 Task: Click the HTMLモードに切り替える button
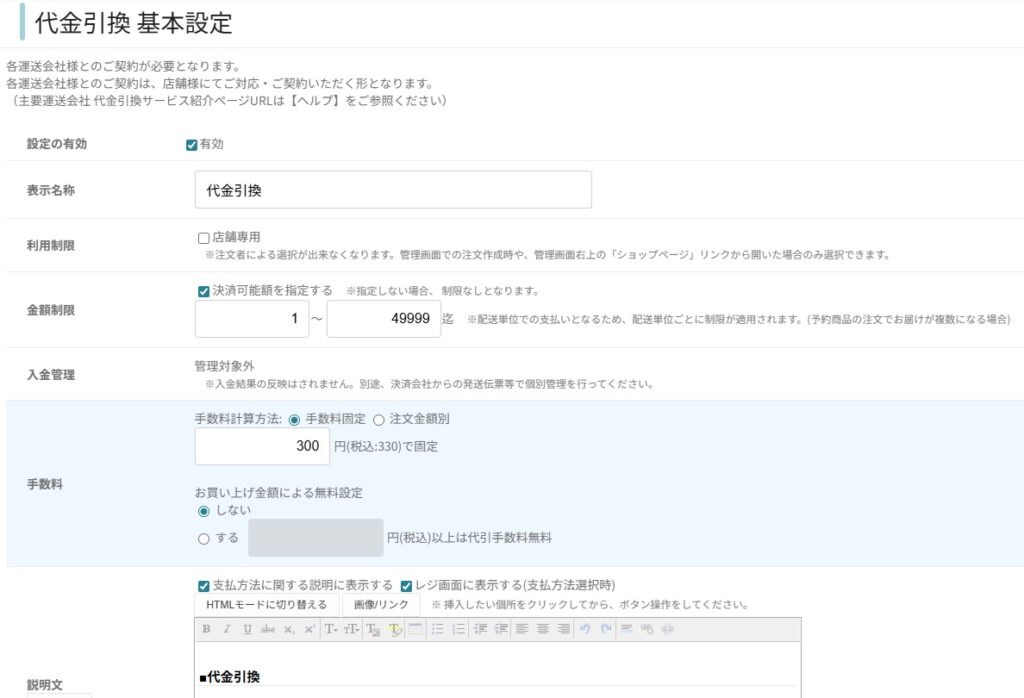click(266, 605)
